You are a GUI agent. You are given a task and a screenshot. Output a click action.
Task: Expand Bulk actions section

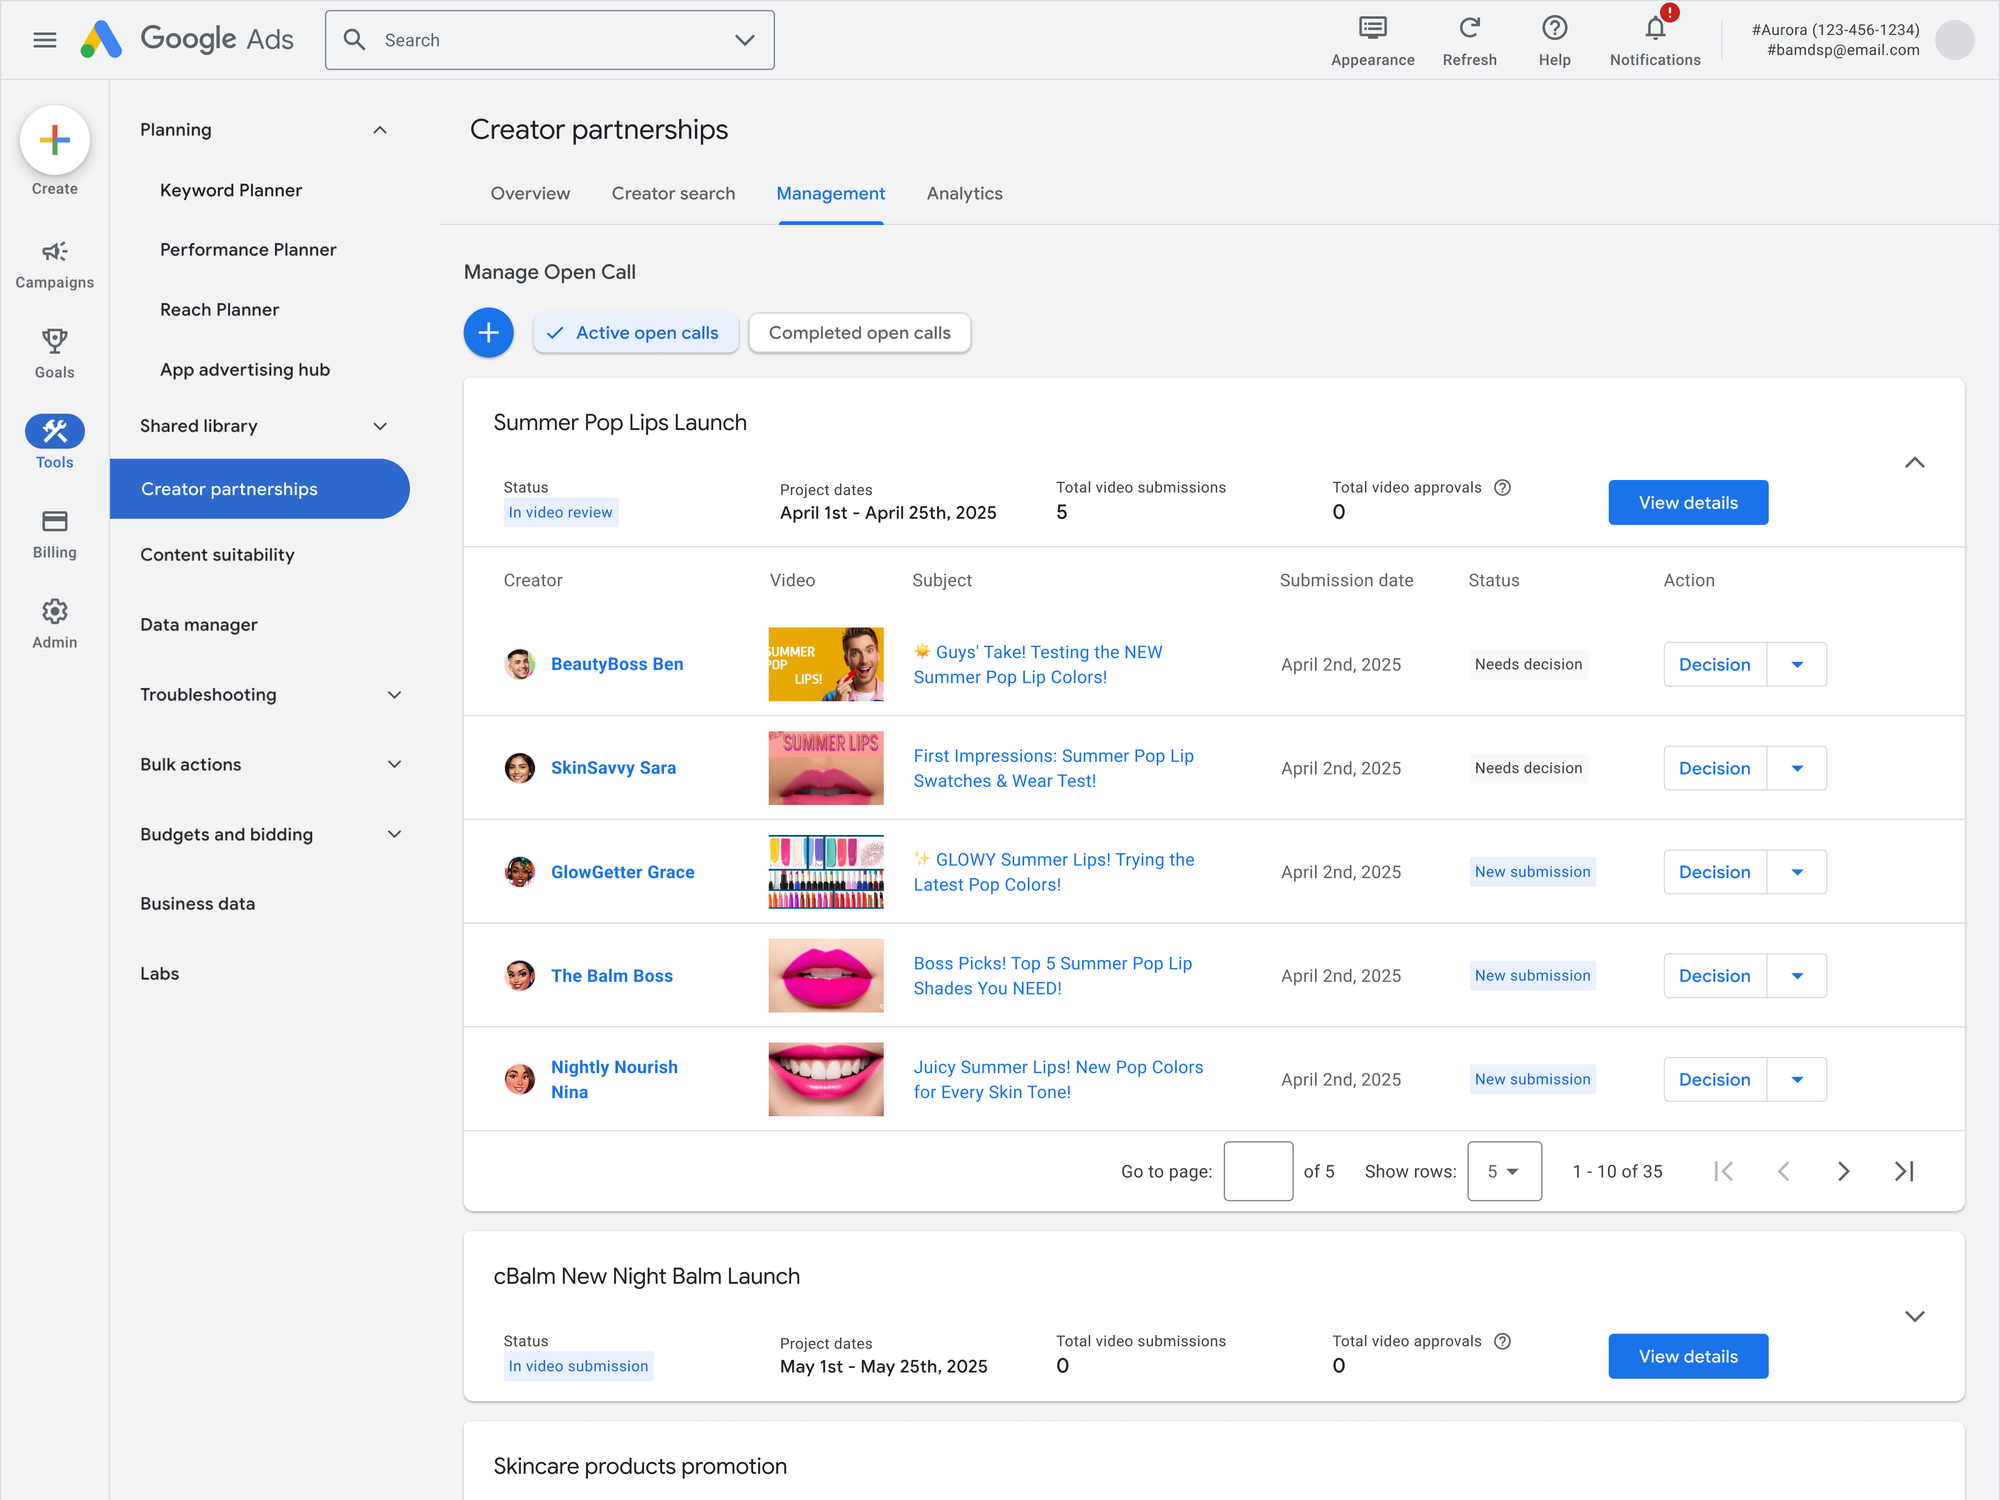click(x=395, y=765)
